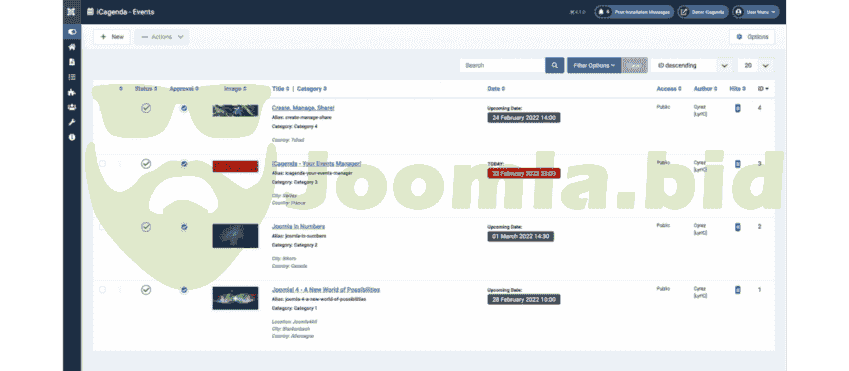Open the Components puzzle sidebar icon
Viewport: 849px width, 371px height.
(72, 93)
